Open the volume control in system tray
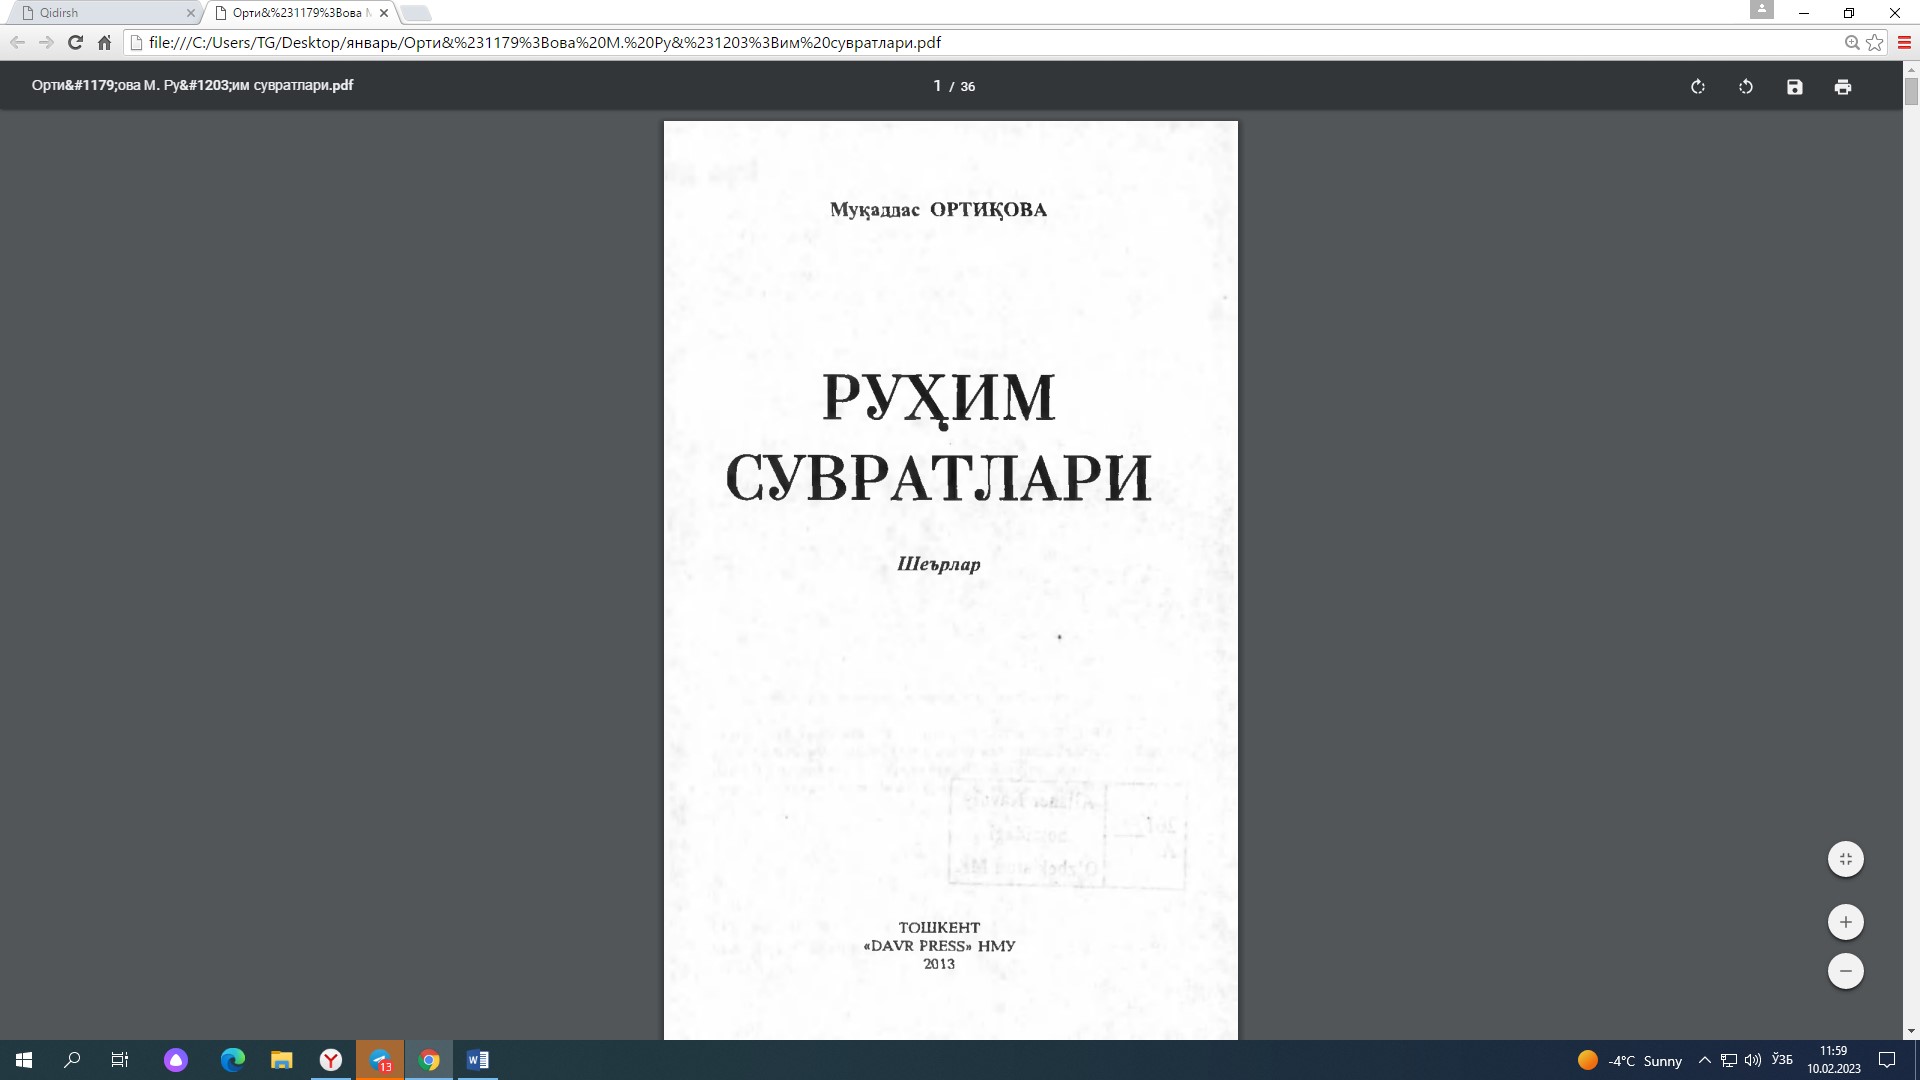The height and width of the screenshot is (1080, 1920). [x=1753, y=1060]
